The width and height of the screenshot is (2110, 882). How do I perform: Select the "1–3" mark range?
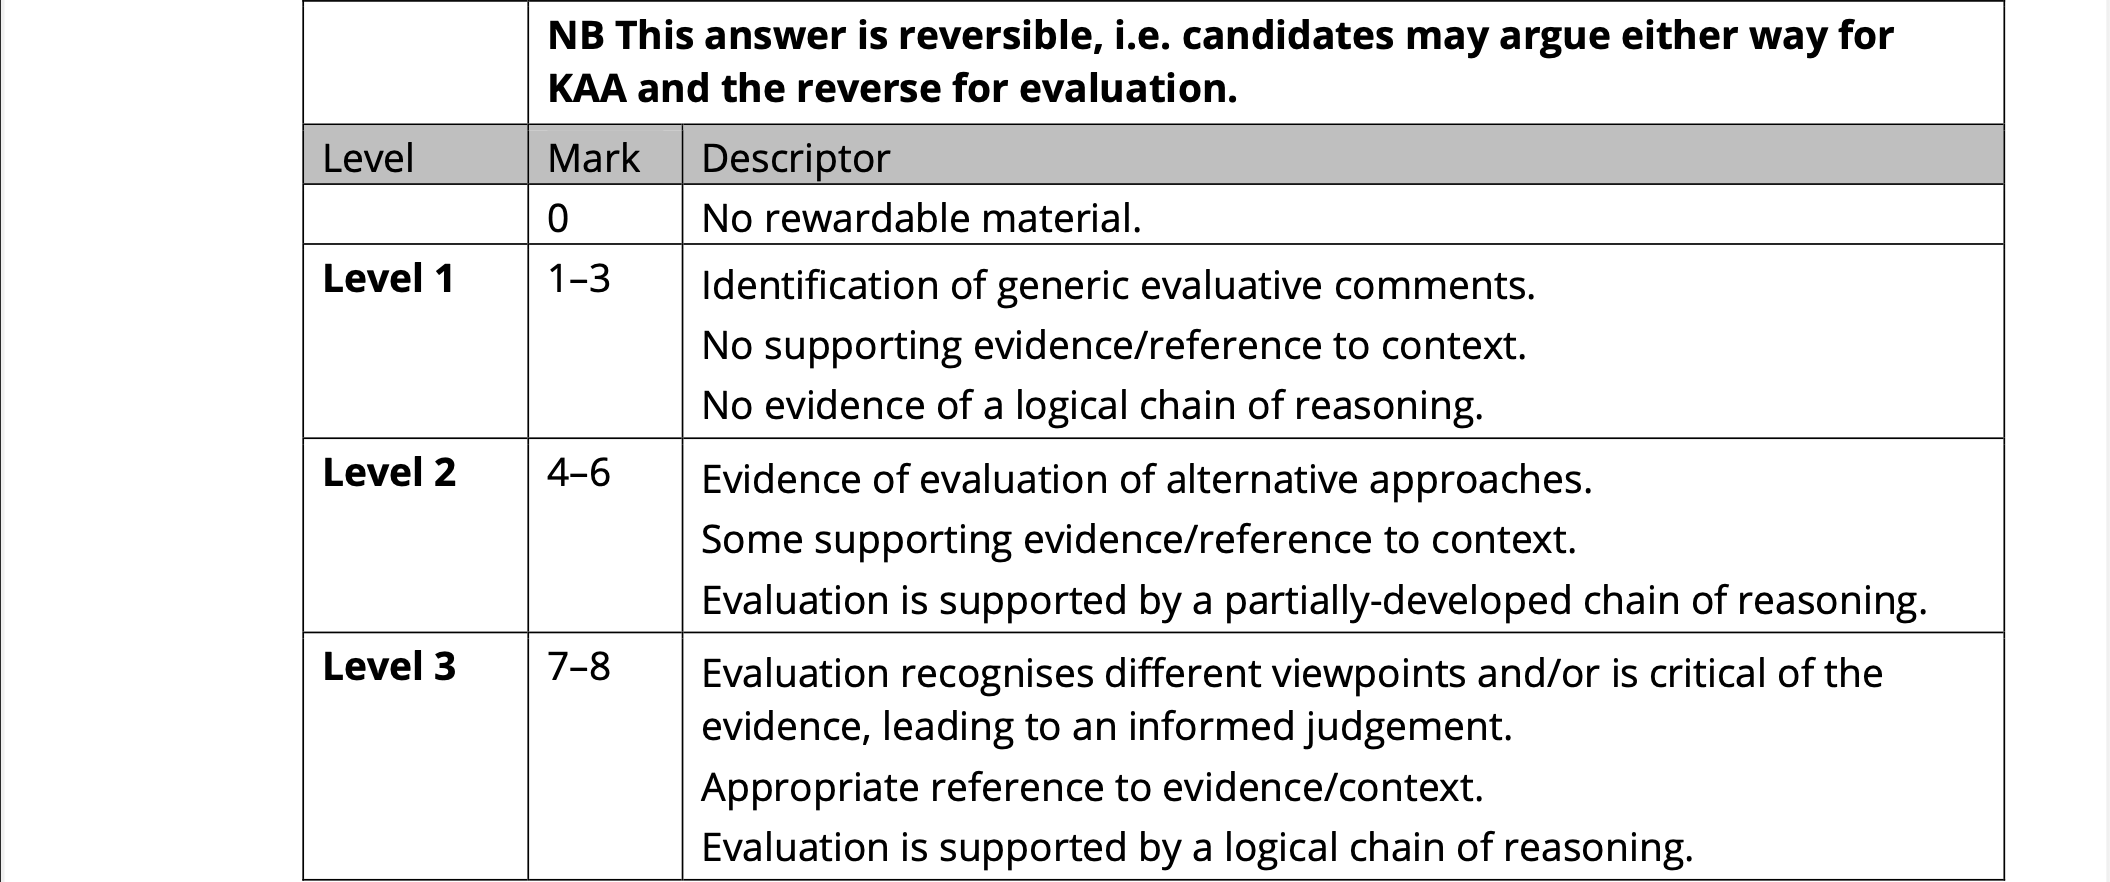tap(578, 279)
